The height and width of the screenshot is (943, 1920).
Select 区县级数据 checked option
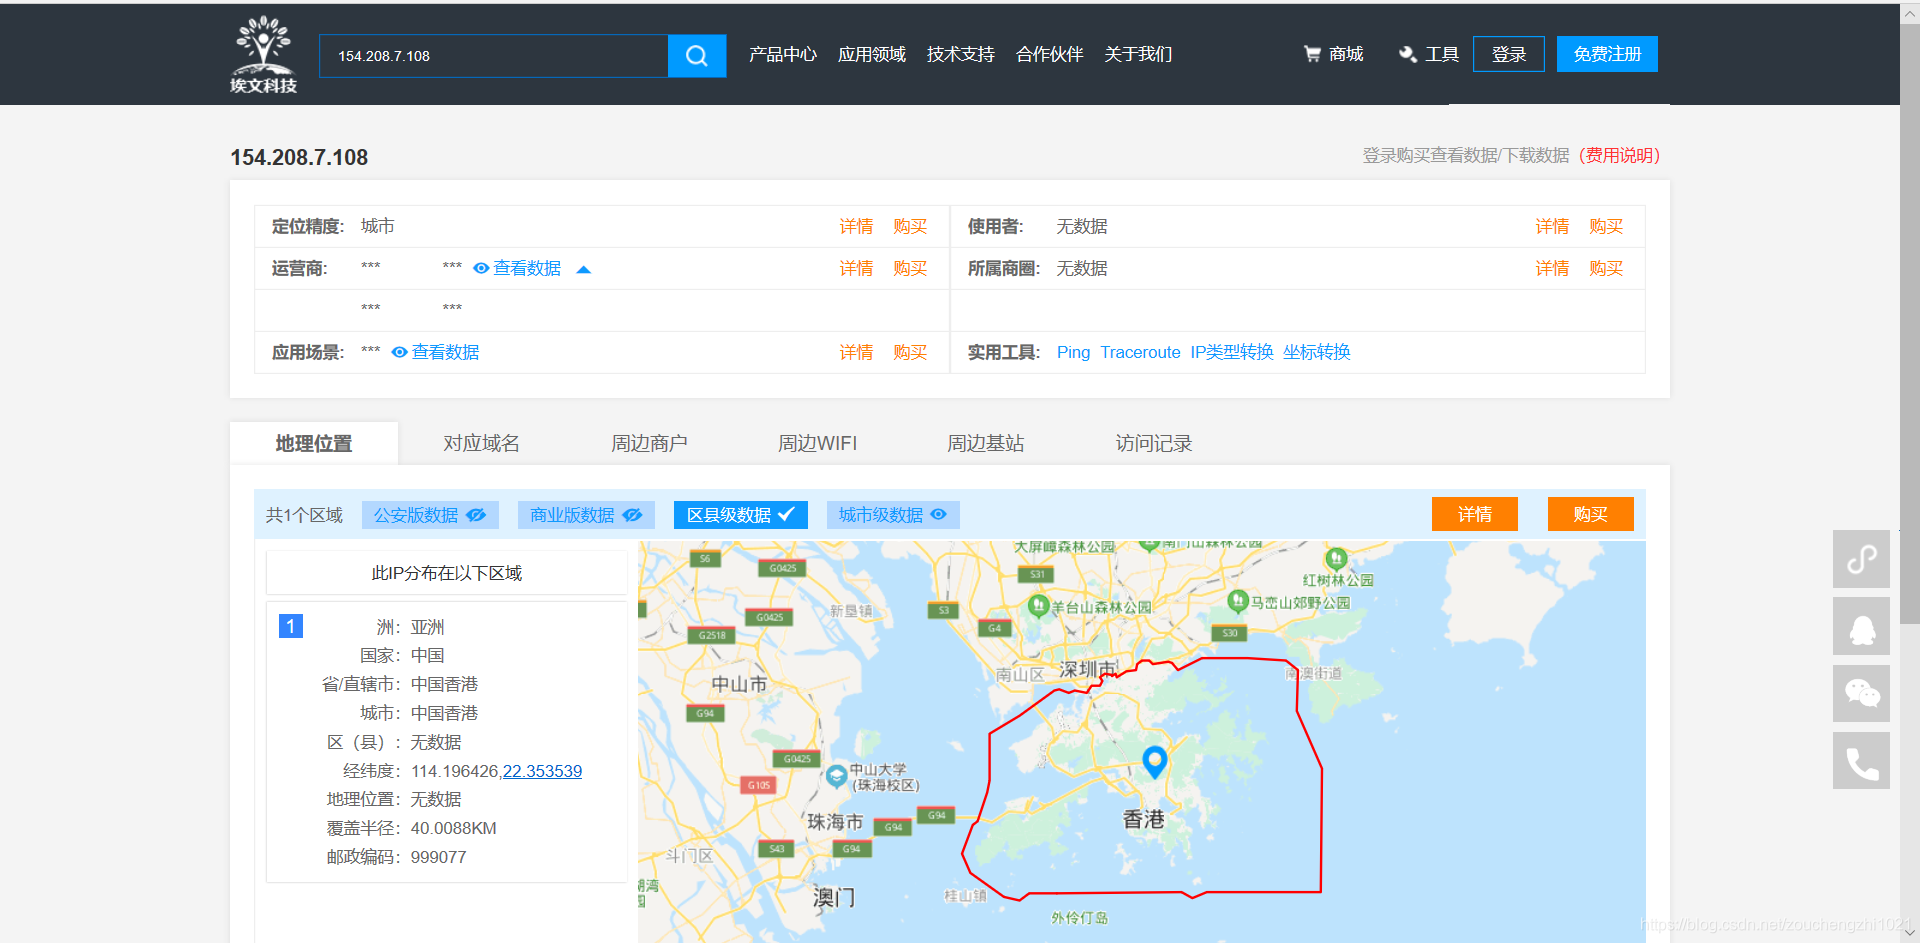(x=741, y=515)
